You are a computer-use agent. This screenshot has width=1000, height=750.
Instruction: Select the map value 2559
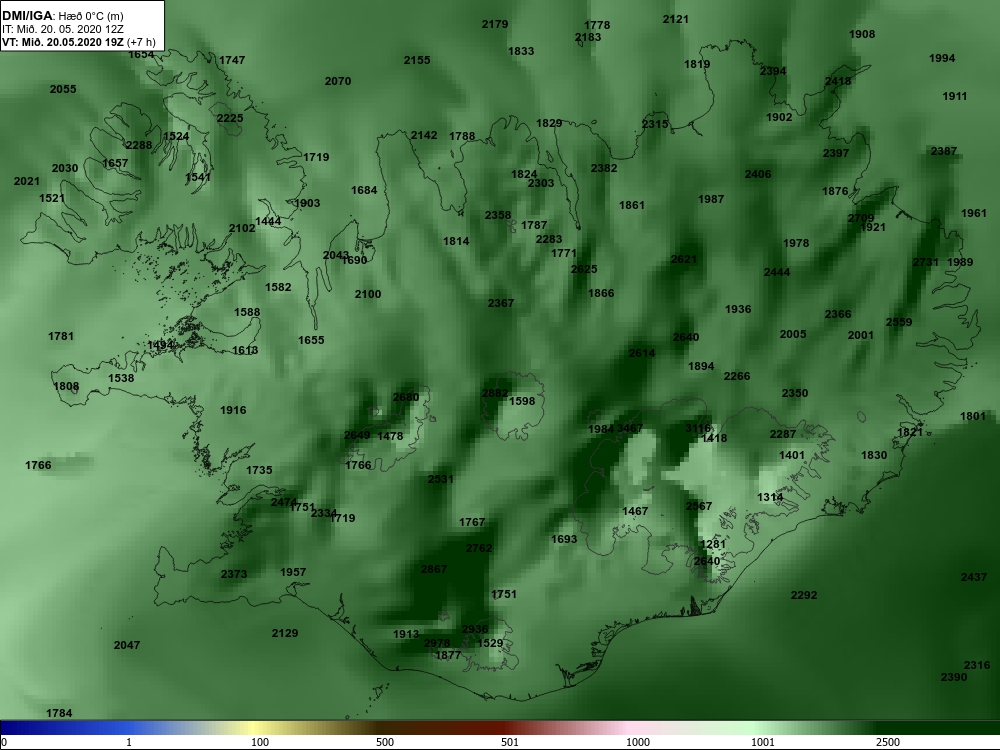[x=899, y=322]
